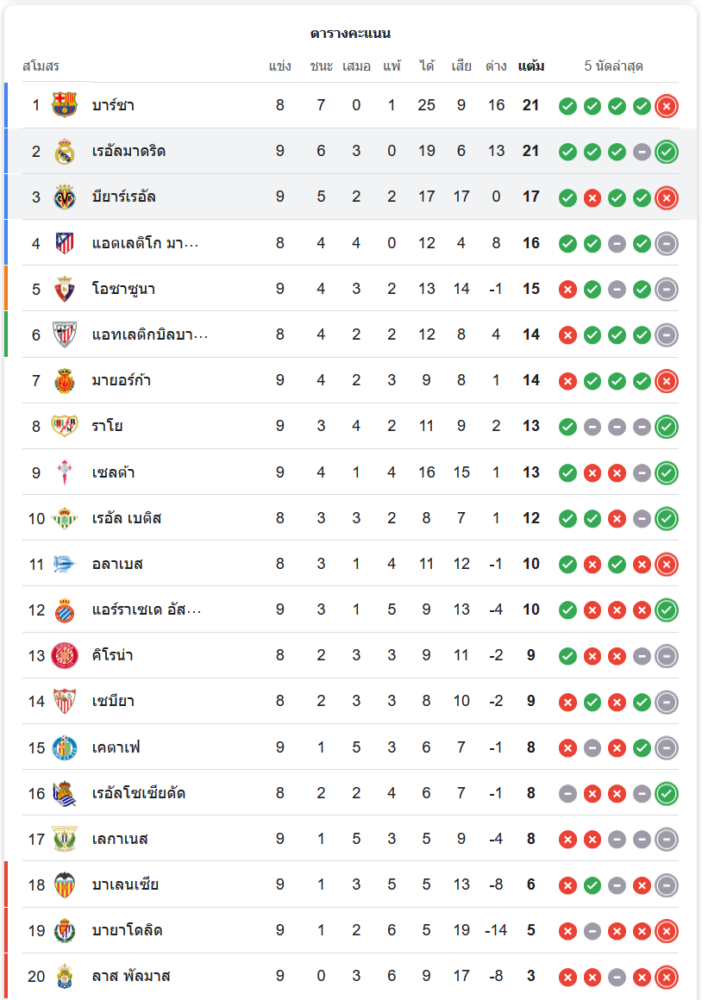This screenshot has width=702, height=1000.
Task: Click the Real Madrid crest icon
Action: (65, 151)
